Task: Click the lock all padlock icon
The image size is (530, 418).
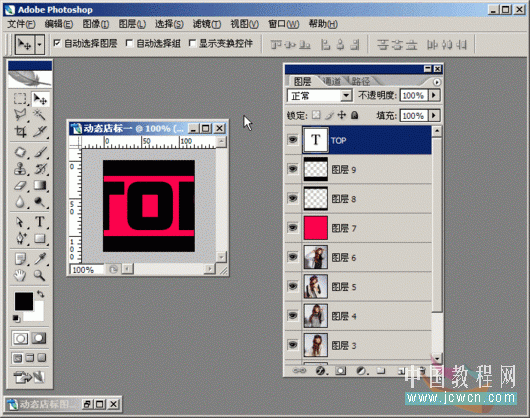Action: (x=354, y=115)
